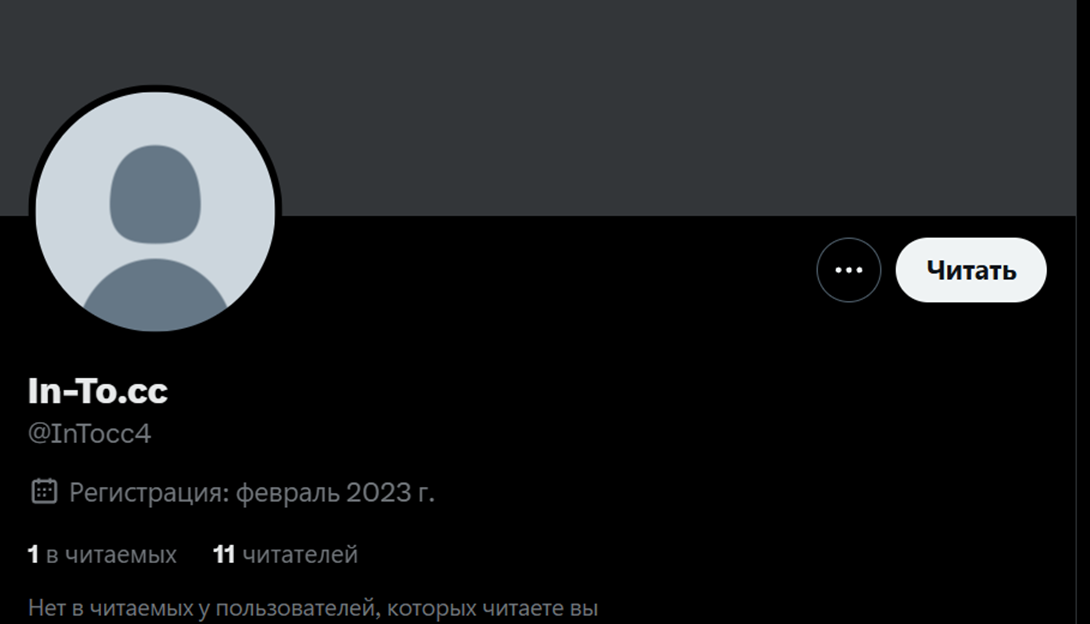The height and width of the screenshot is (624, 1090).
Task: Click the black ring border around avatar
Action: [155, 88]
